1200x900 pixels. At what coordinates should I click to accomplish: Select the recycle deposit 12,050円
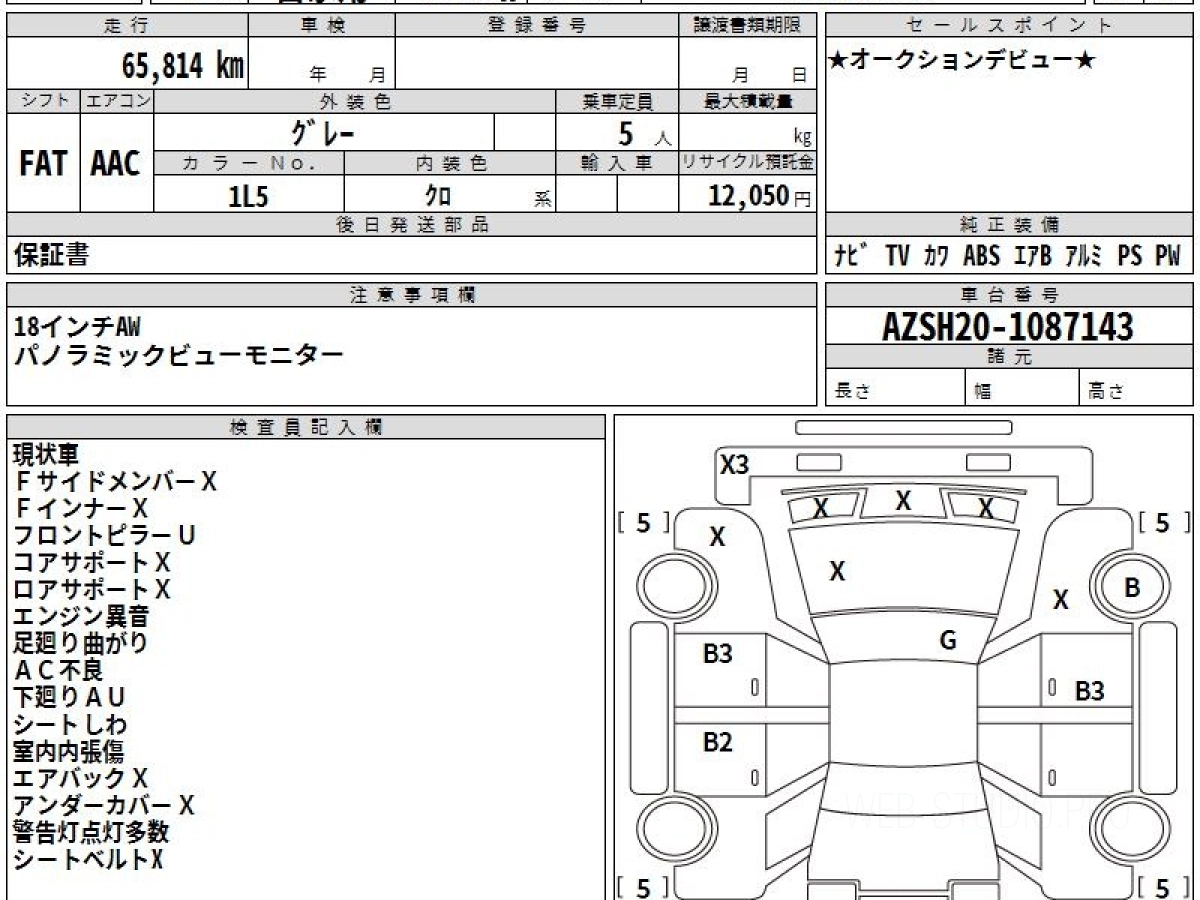click(760, 196)
